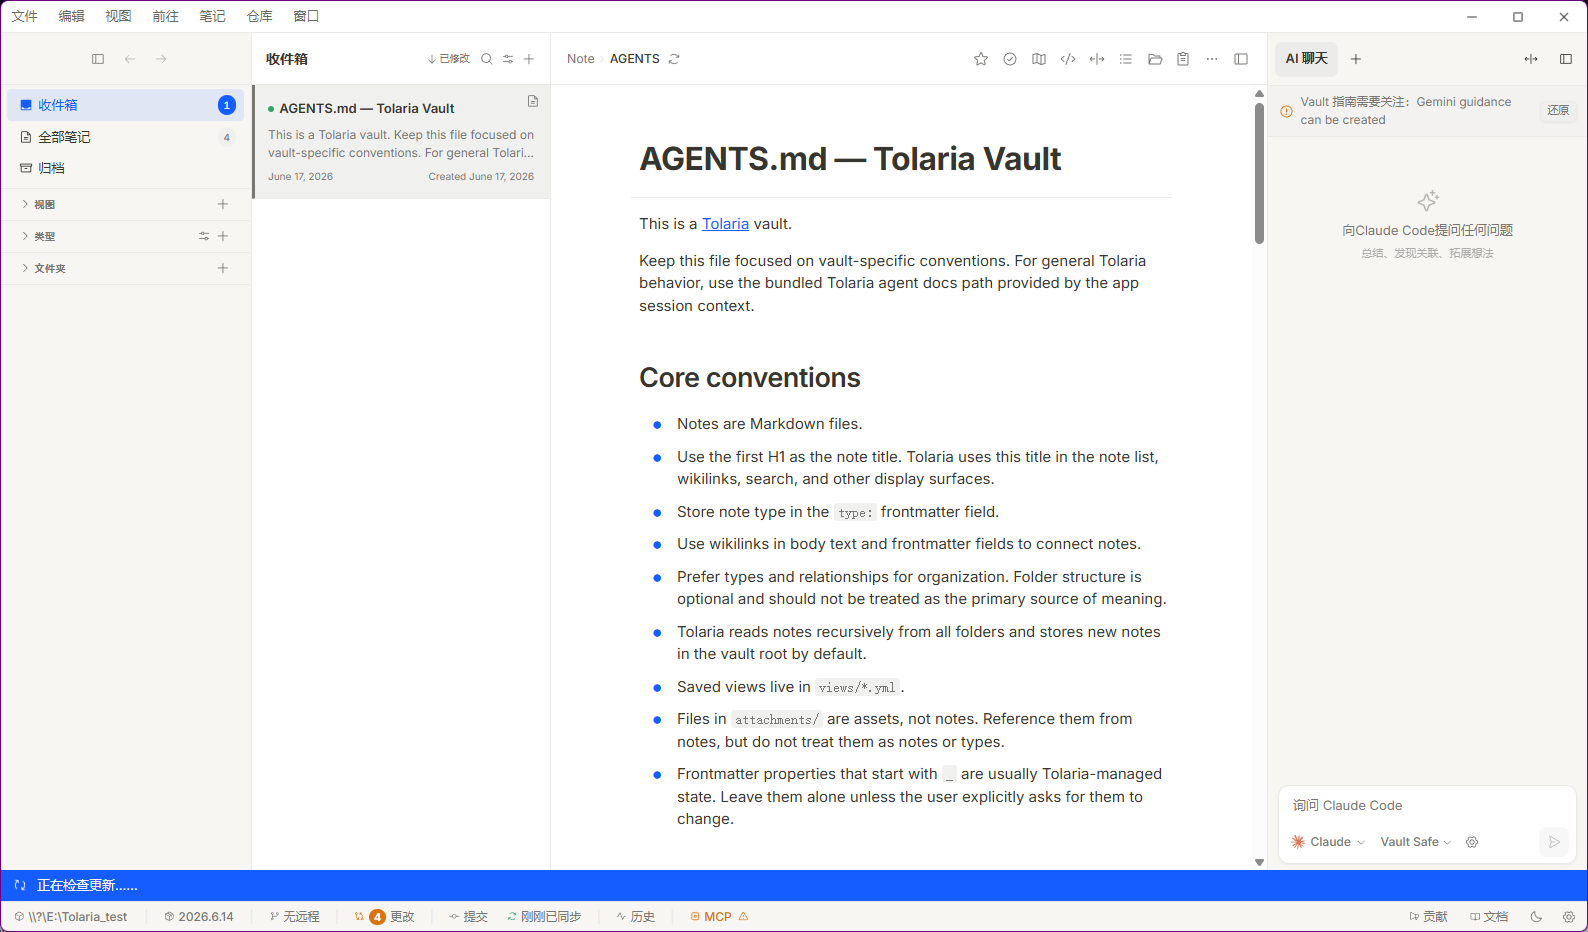
Task: Create a new note in 收件箱
Action: 529,59
